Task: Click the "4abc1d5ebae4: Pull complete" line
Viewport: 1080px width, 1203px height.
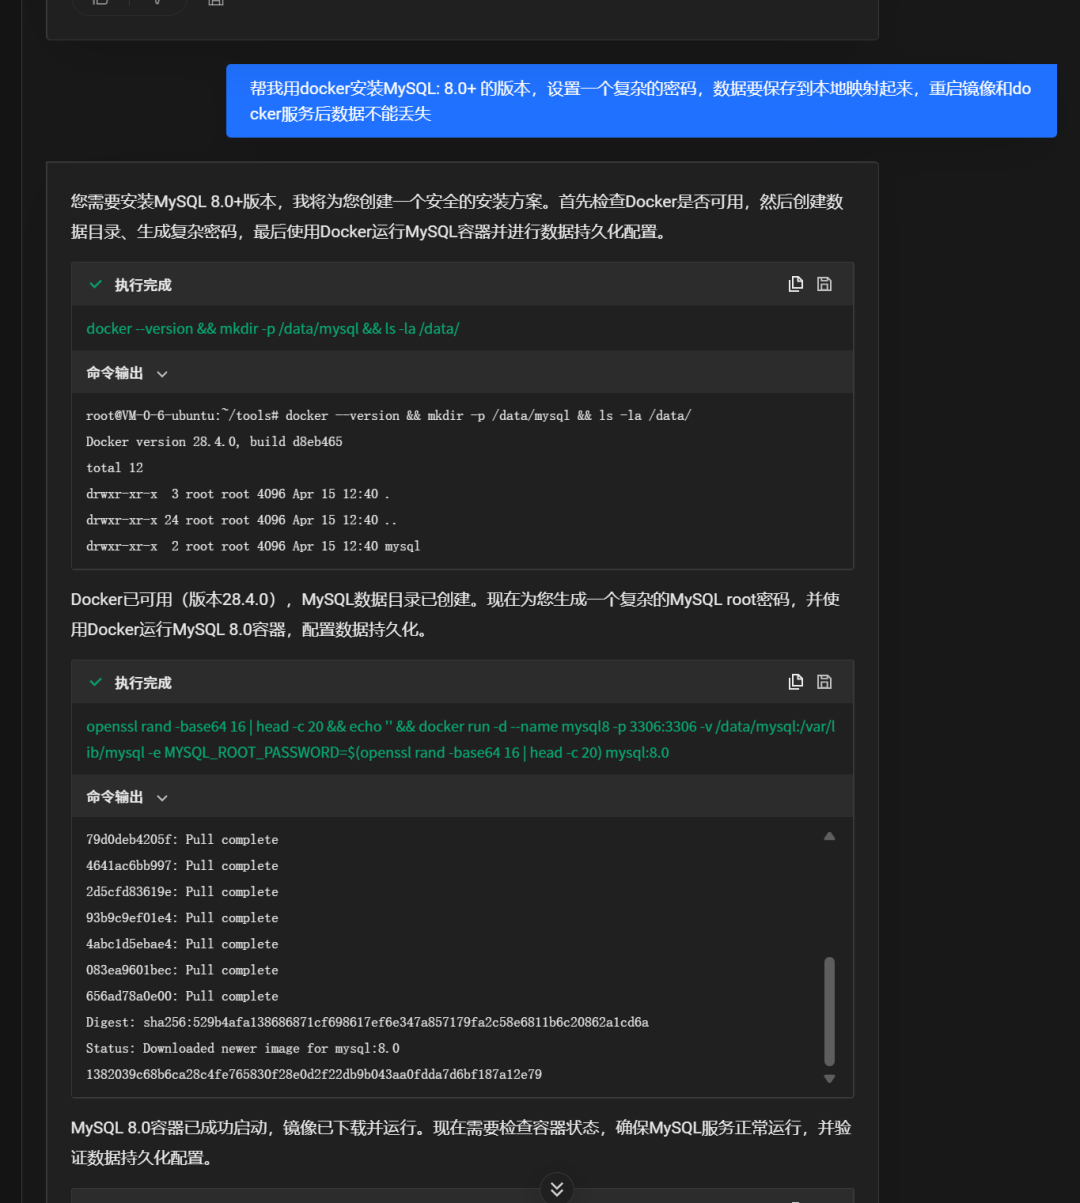Action: 182,943
